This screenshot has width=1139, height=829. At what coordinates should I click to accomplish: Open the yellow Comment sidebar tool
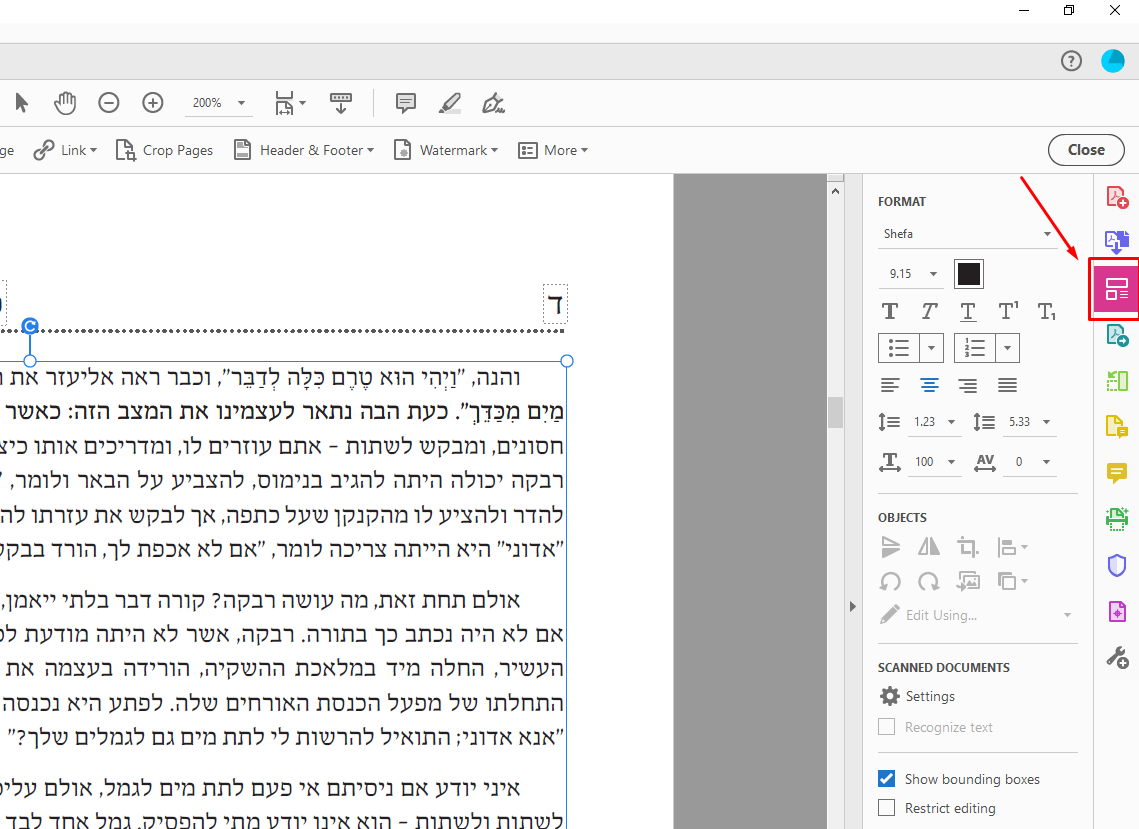[1117, 473]
